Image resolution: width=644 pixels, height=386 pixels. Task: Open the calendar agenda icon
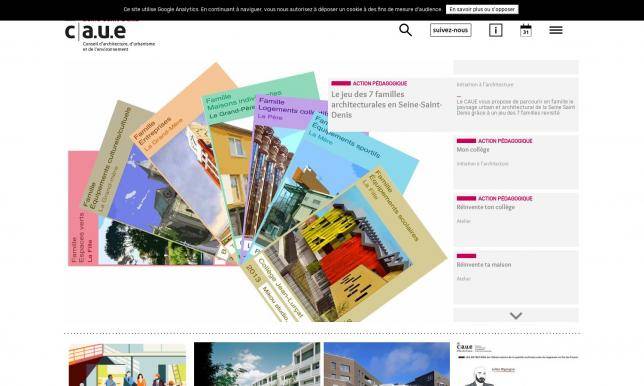point(526,30)
